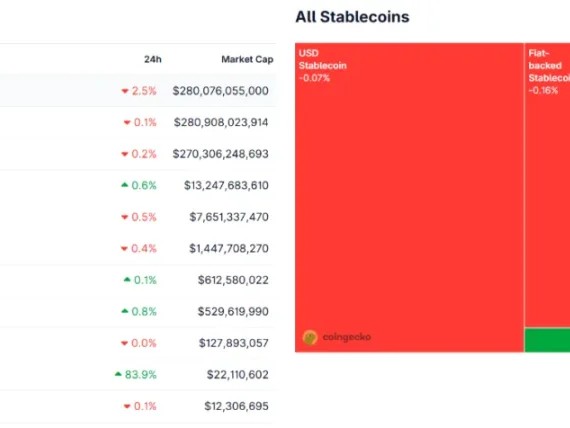Open the row with $12,306,695 market cap
The image size is (570, 428).
(138, 406)
